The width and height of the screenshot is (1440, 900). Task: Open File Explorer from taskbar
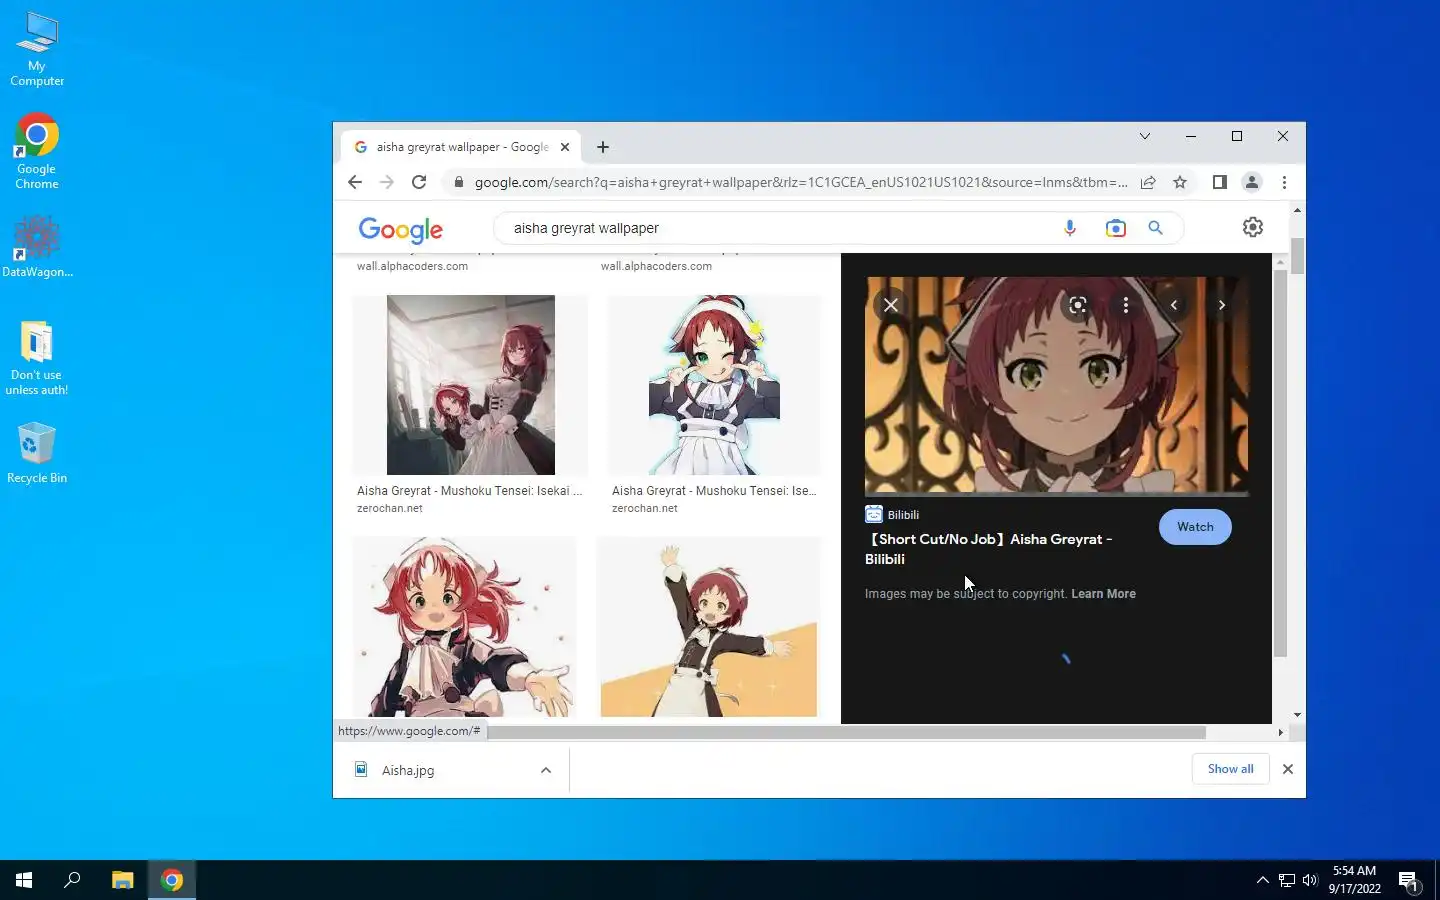pos(122,880)
